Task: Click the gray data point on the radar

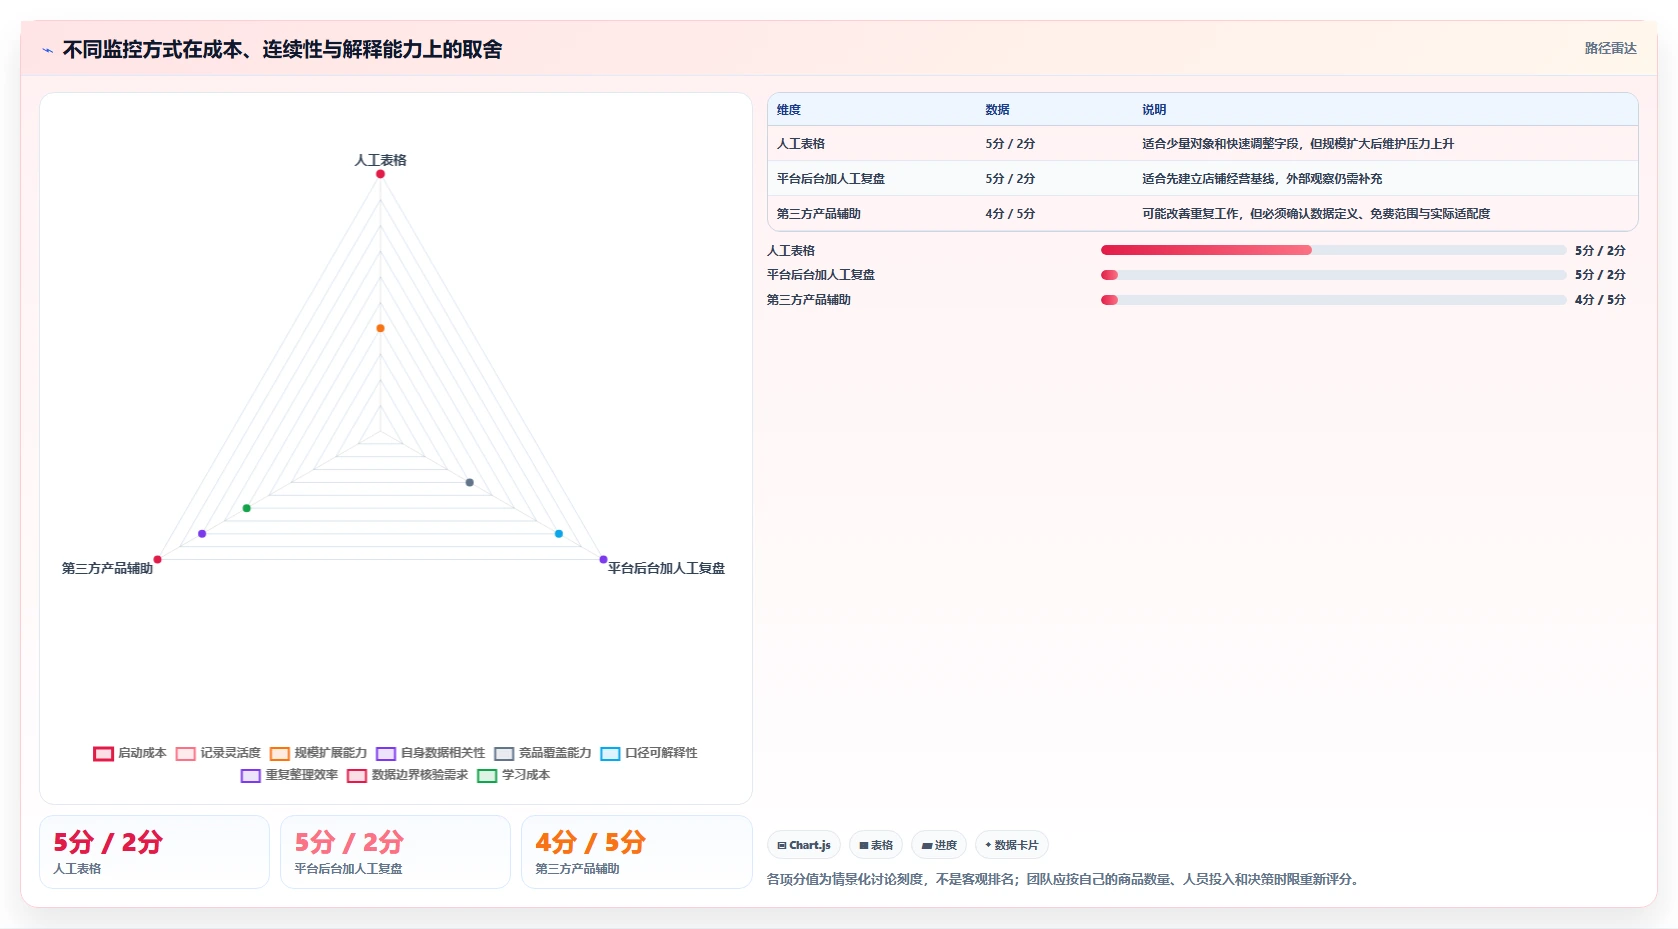Action: pos(470,482)
